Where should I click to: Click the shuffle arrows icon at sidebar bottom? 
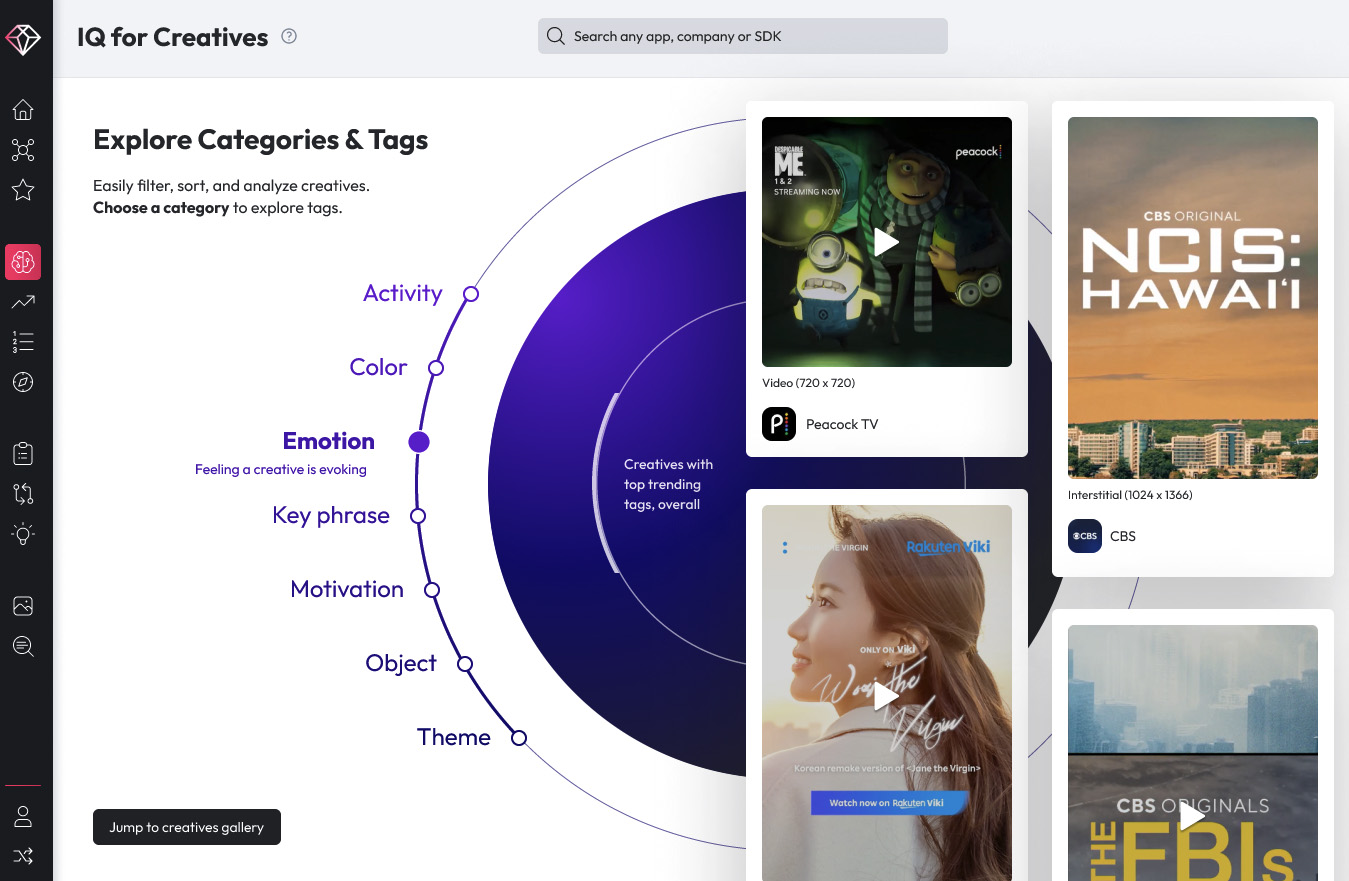[x=23, y=856]
